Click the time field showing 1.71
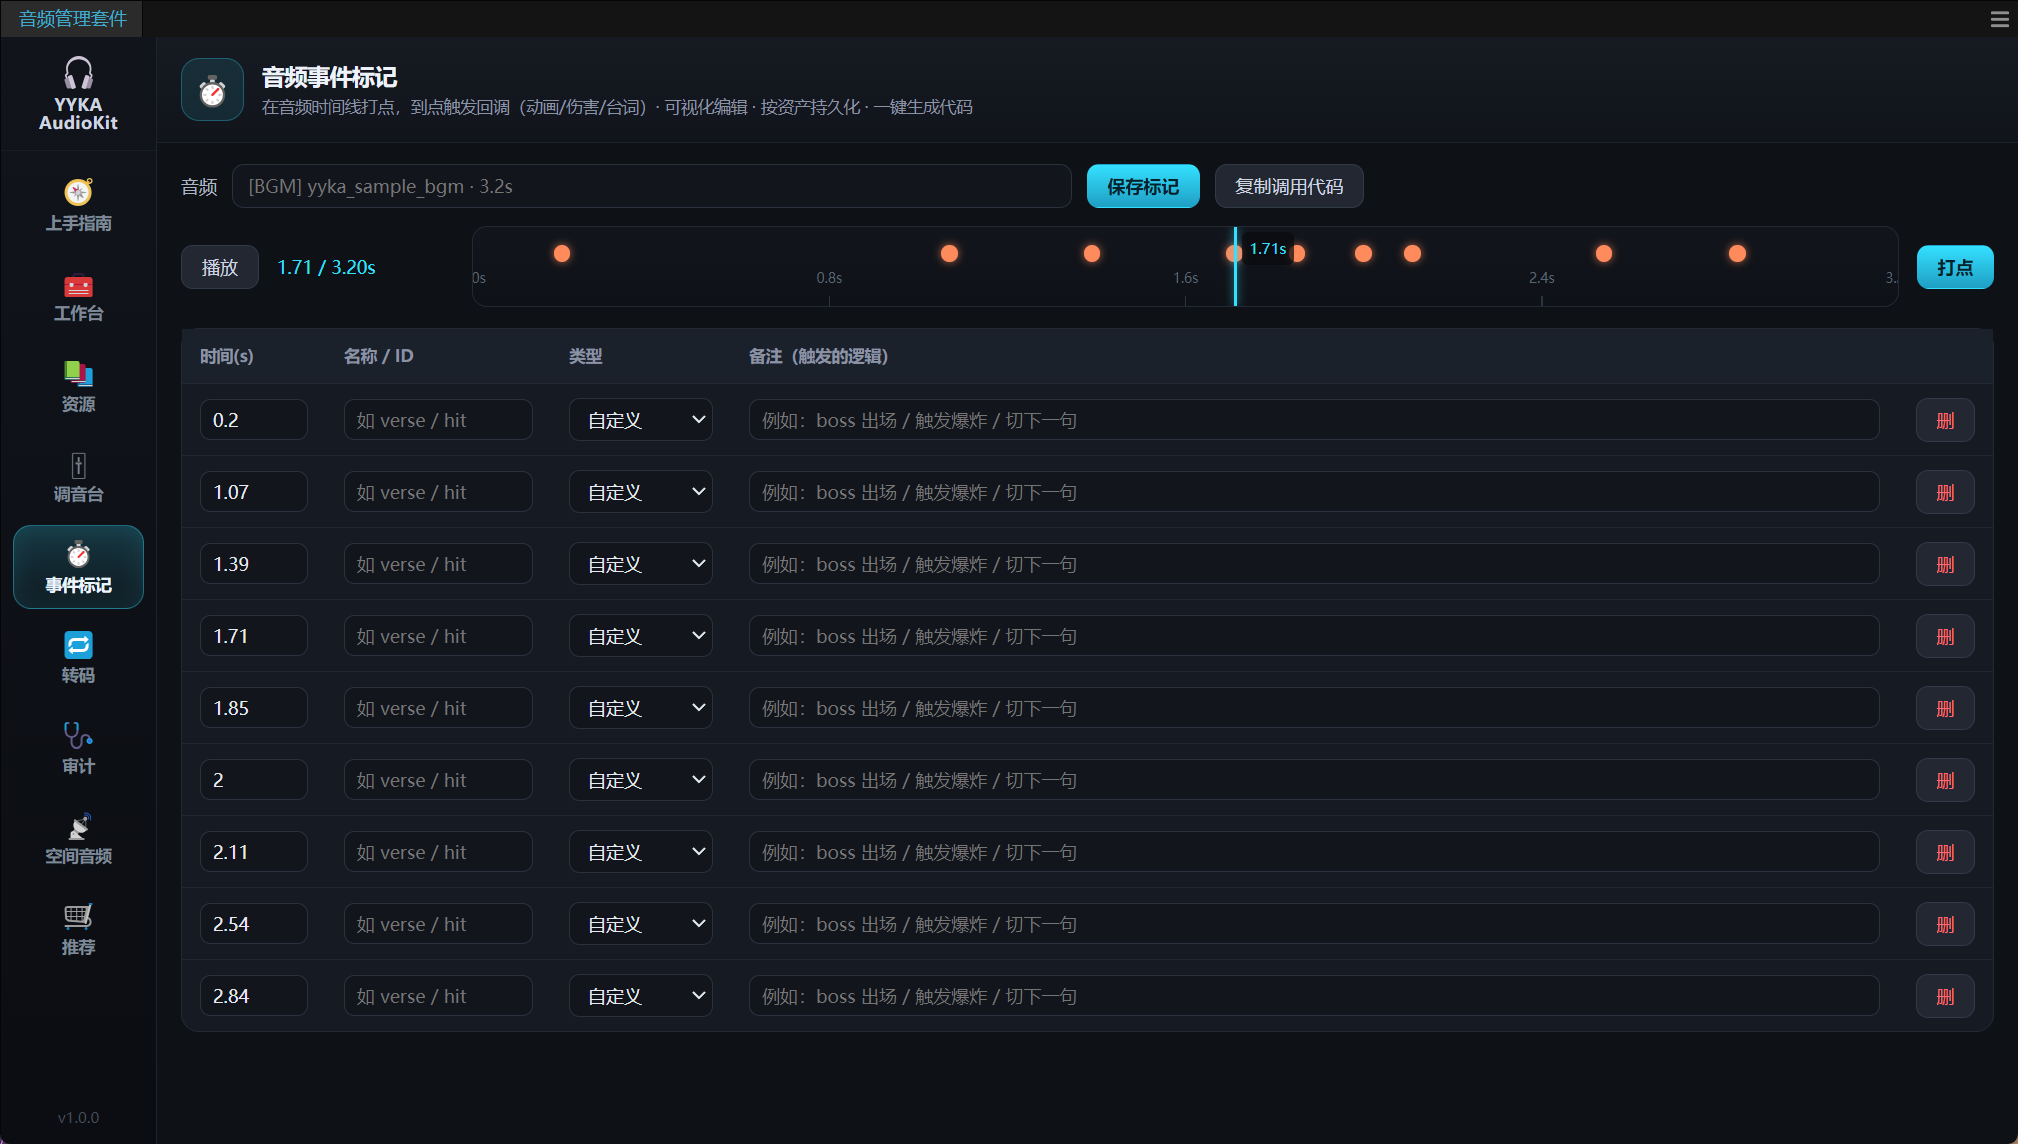The width and height of the screenshot is (2018, 1144). click(x=254, y=636)
